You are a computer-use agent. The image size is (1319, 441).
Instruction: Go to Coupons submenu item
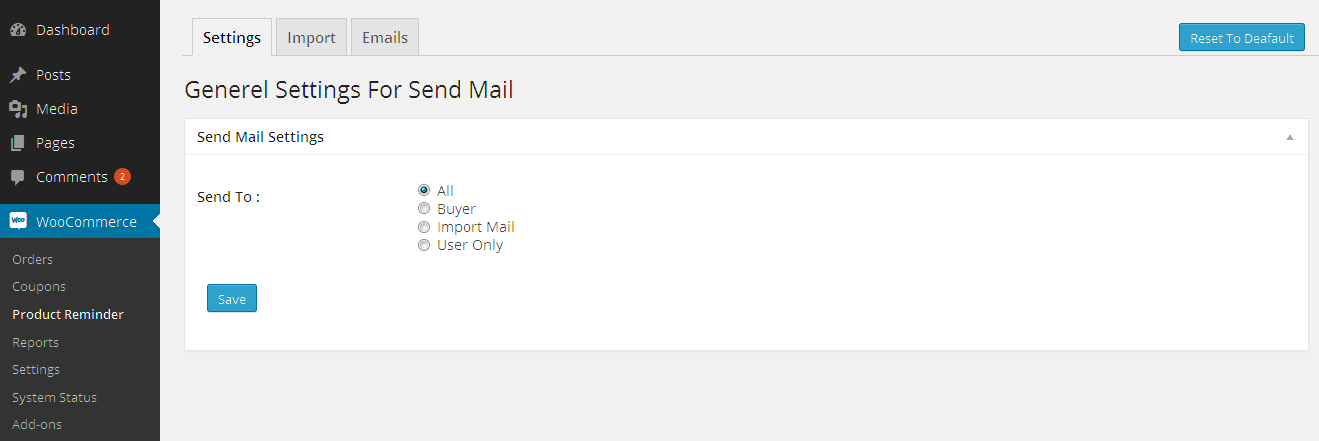click(x=39, y=286)
